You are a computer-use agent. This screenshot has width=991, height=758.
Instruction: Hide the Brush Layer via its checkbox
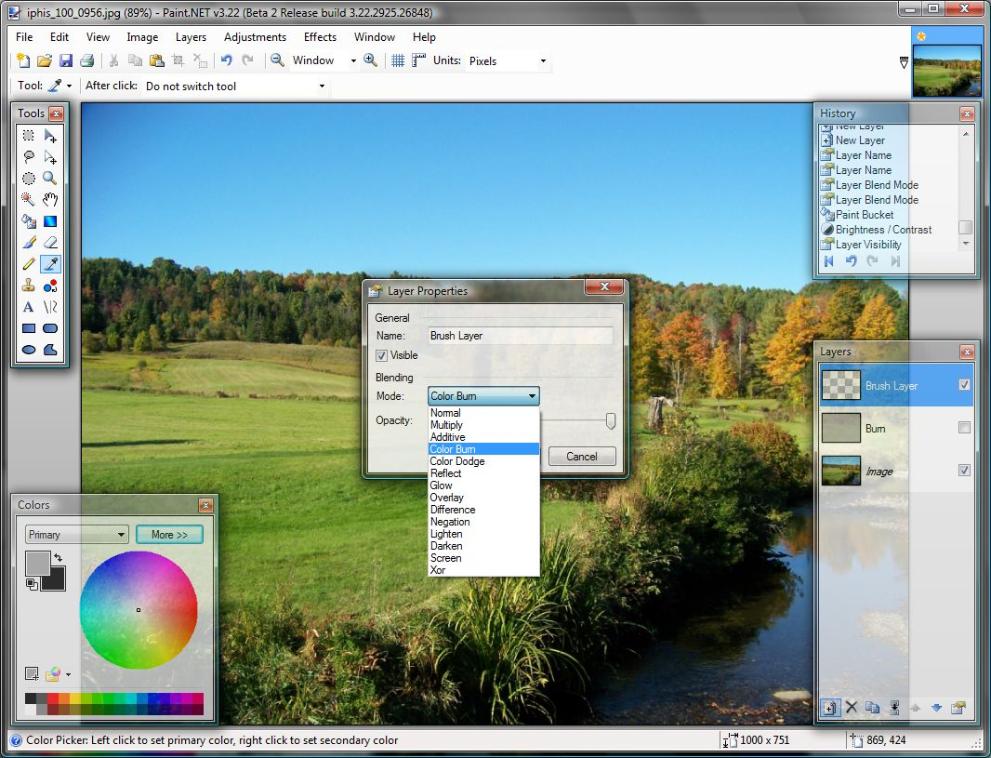964,385
